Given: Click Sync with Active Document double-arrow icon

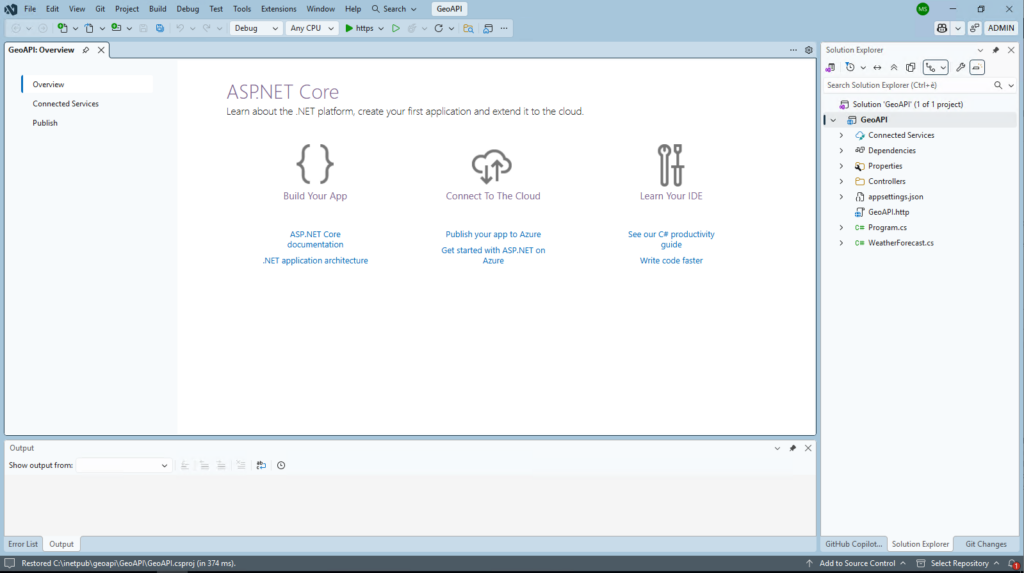Looking at the screenshot, I should coord(877,68).
